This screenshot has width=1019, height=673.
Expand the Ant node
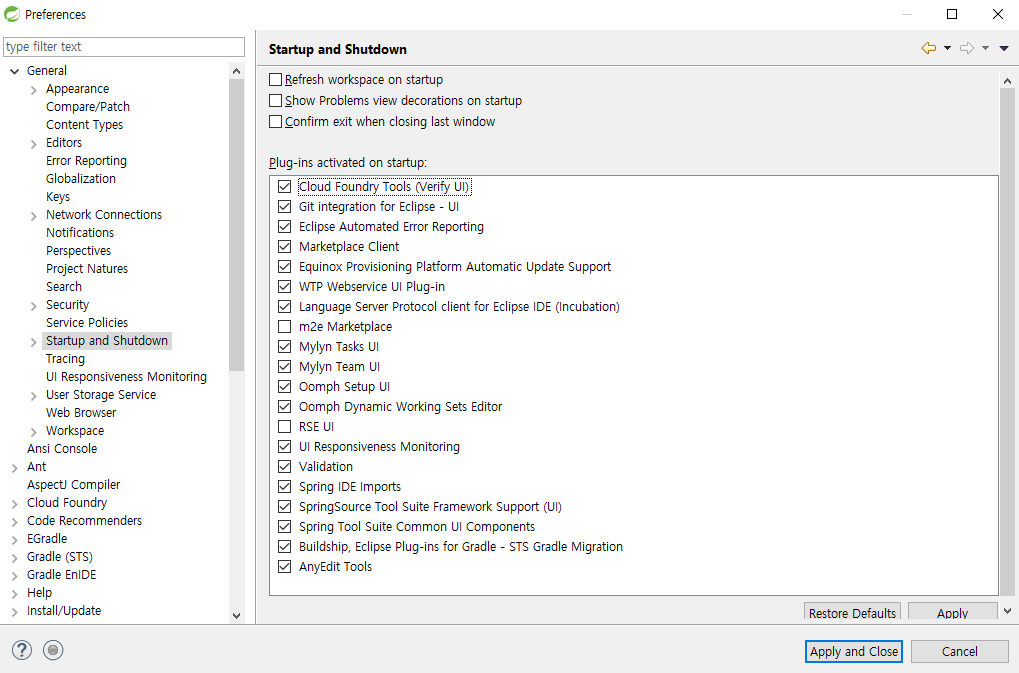(x=14, y=468)
